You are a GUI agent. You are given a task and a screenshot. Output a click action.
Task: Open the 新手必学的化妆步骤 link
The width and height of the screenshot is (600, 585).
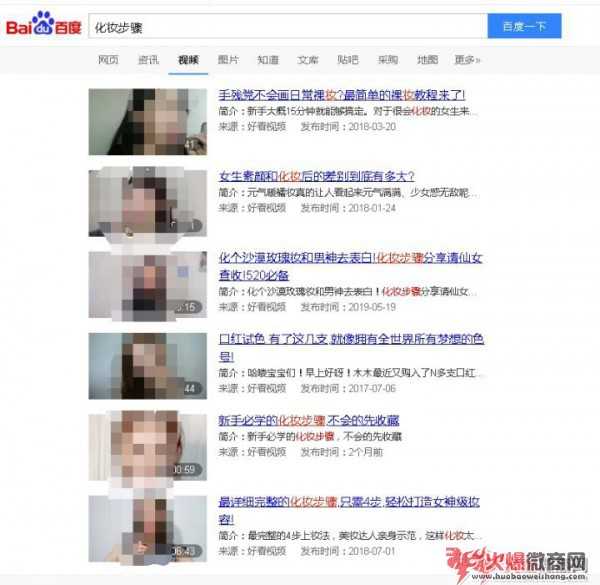click(x=309, y=420)
